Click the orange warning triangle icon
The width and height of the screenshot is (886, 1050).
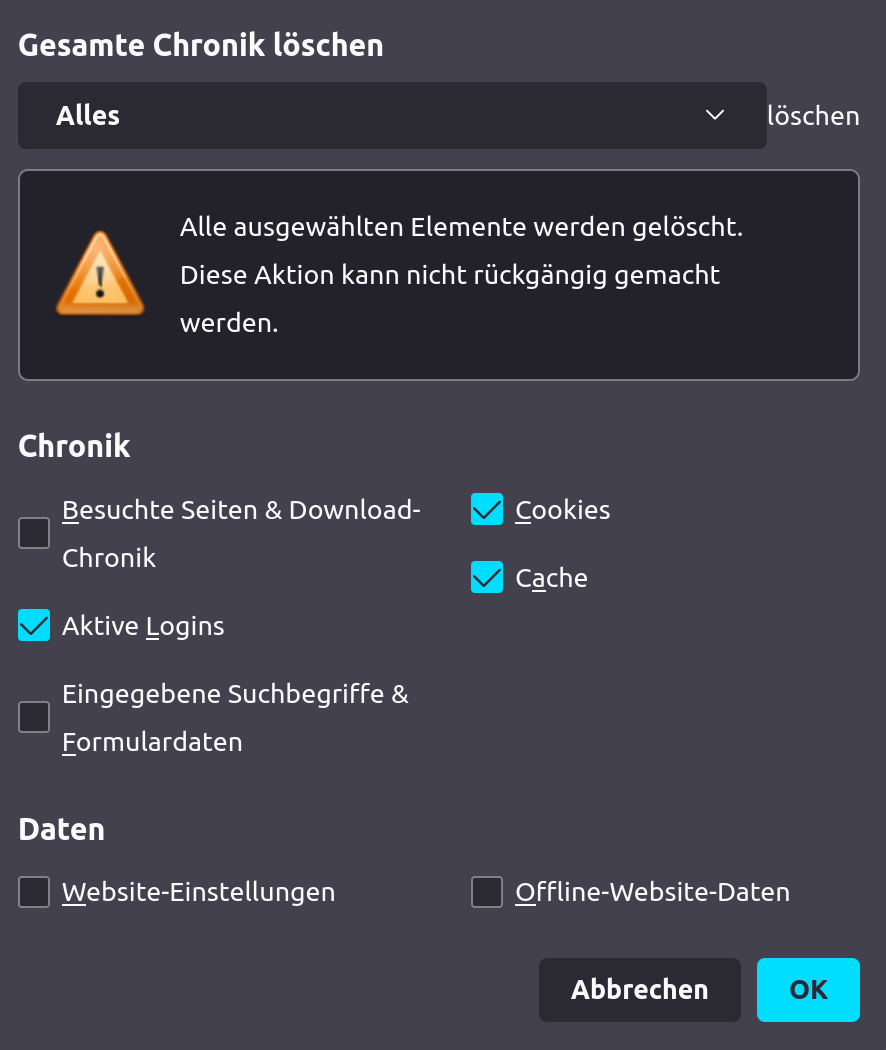coord(99,274)
